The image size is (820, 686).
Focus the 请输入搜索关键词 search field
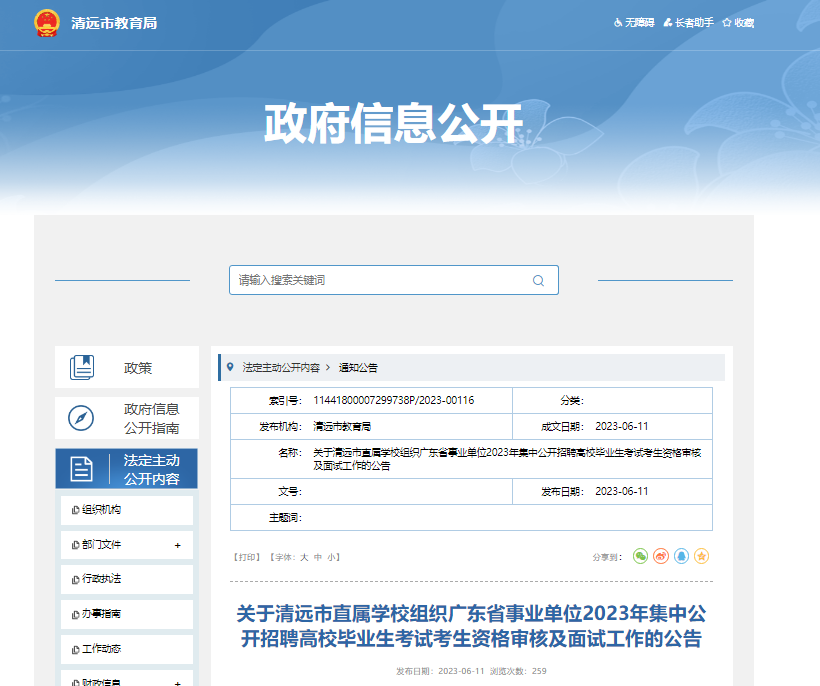tap(380, 280)
